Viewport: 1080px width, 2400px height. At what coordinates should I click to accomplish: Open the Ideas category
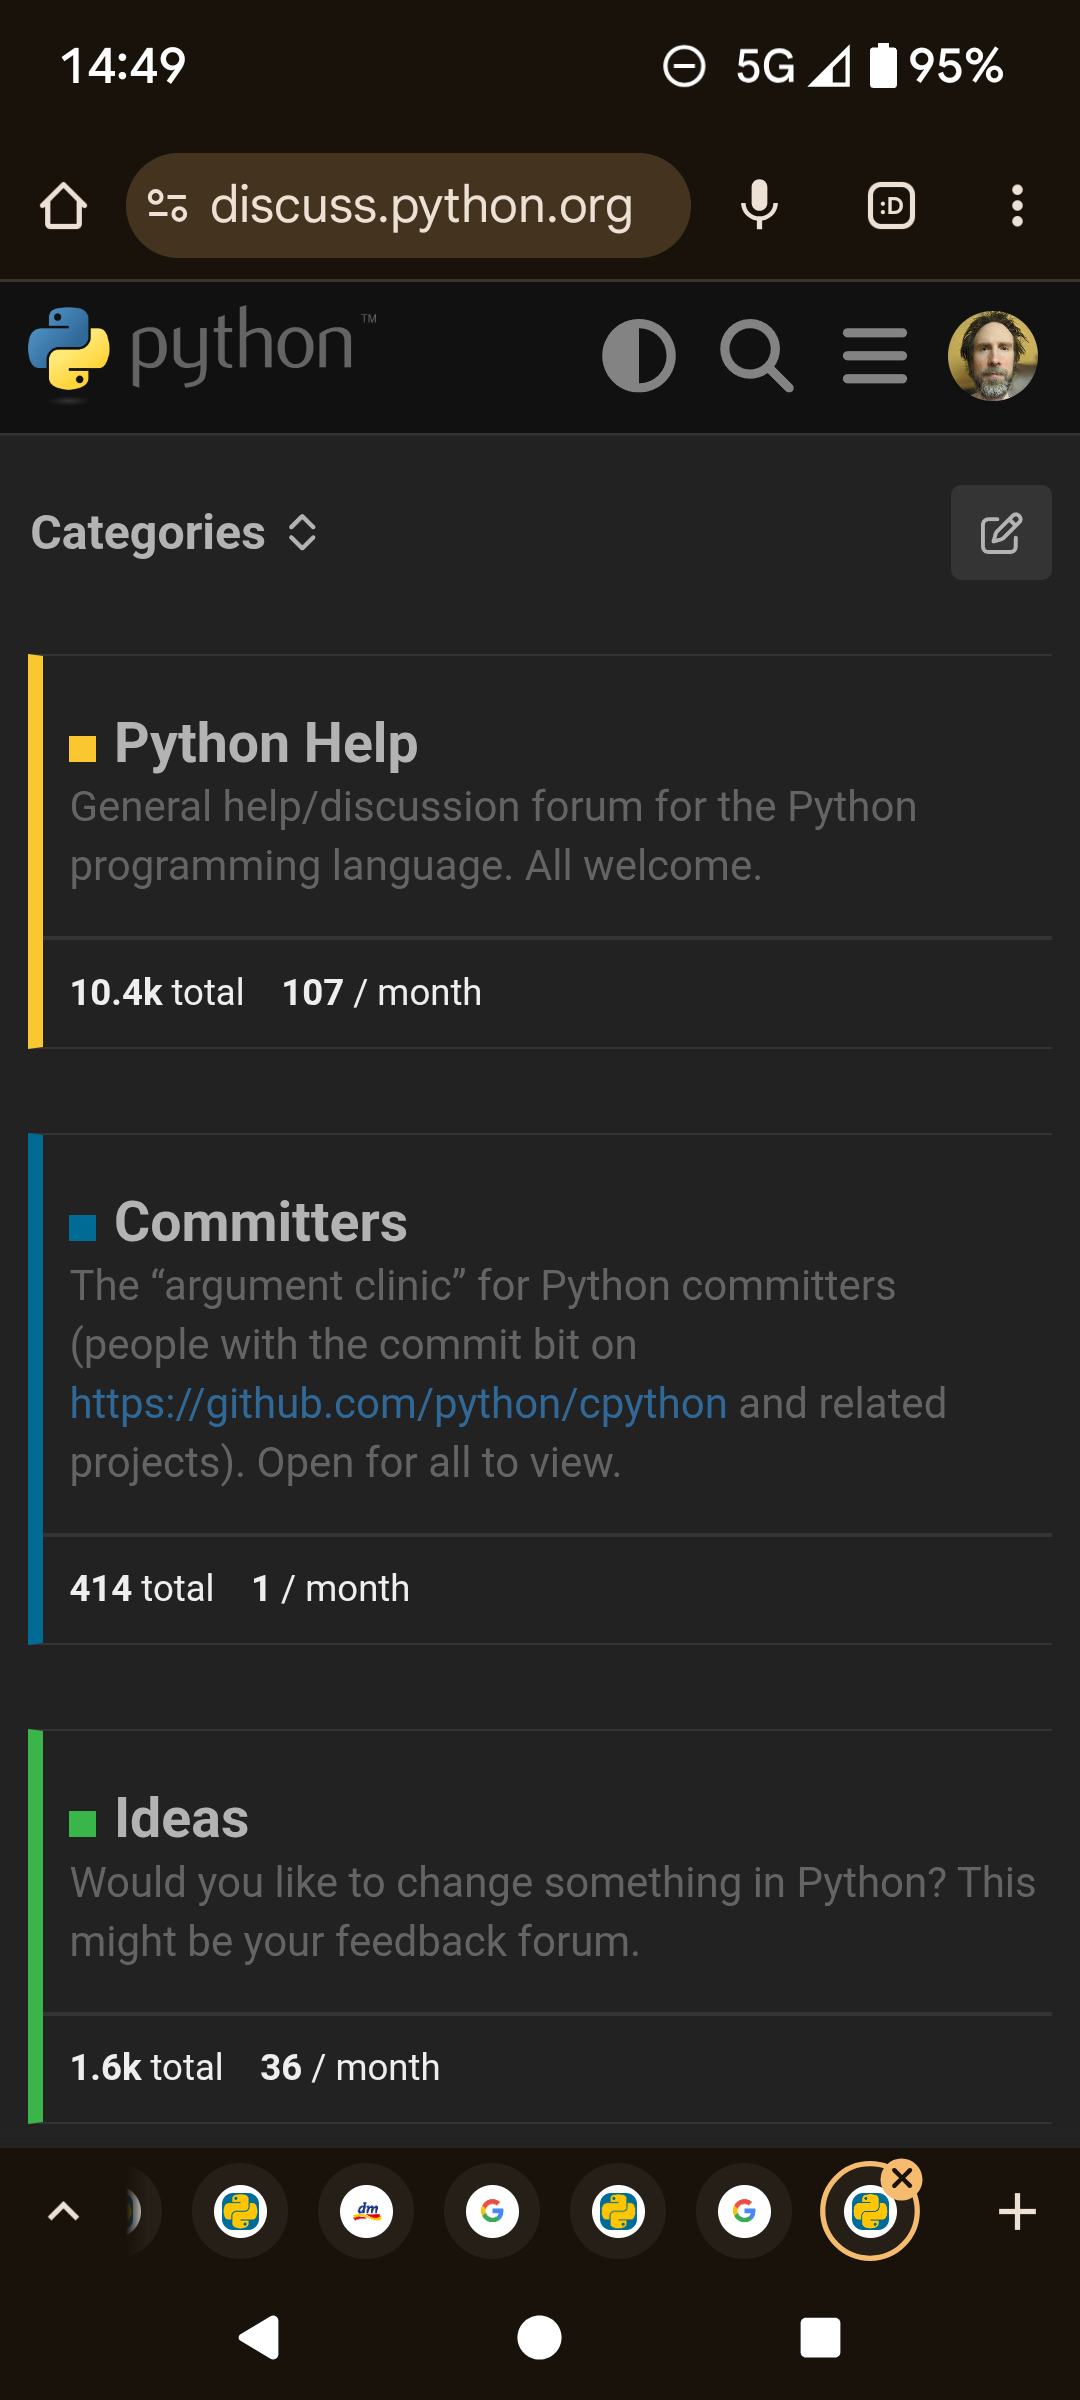181,1819
